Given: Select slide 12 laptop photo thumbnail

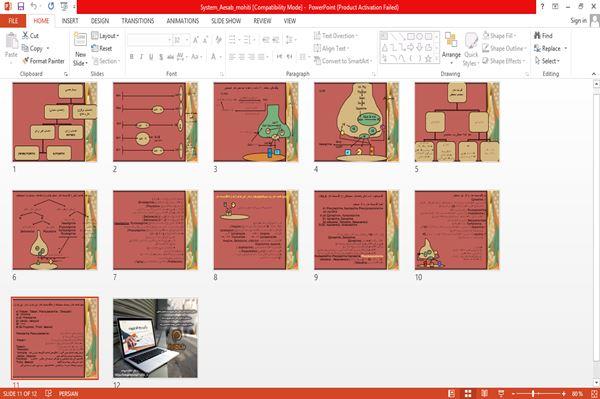Looking at the screenshot, I should (155, 338).
